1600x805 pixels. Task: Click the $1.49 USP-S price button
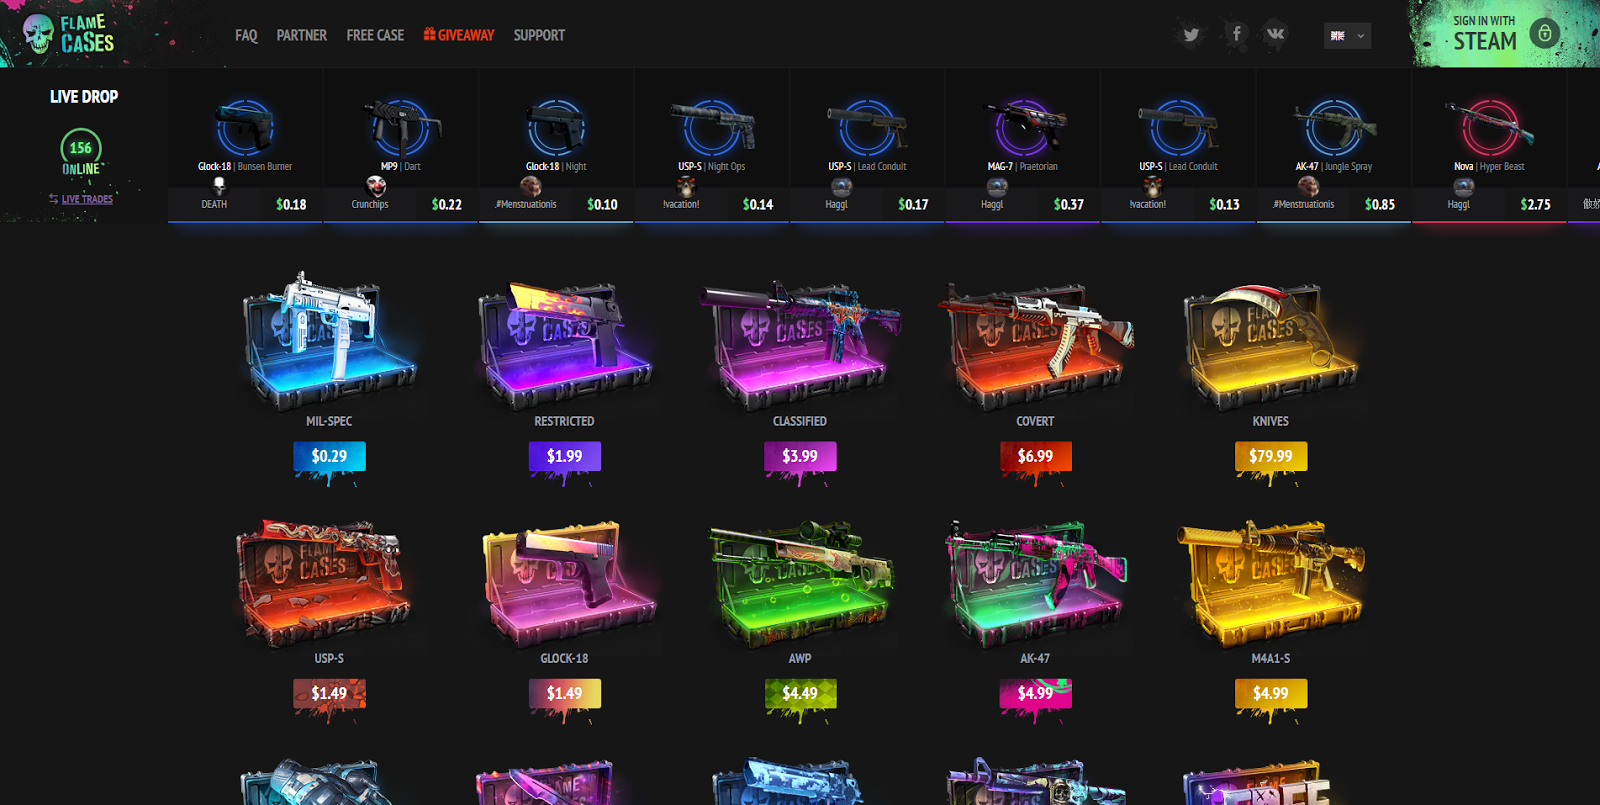[x=329, y=693]
